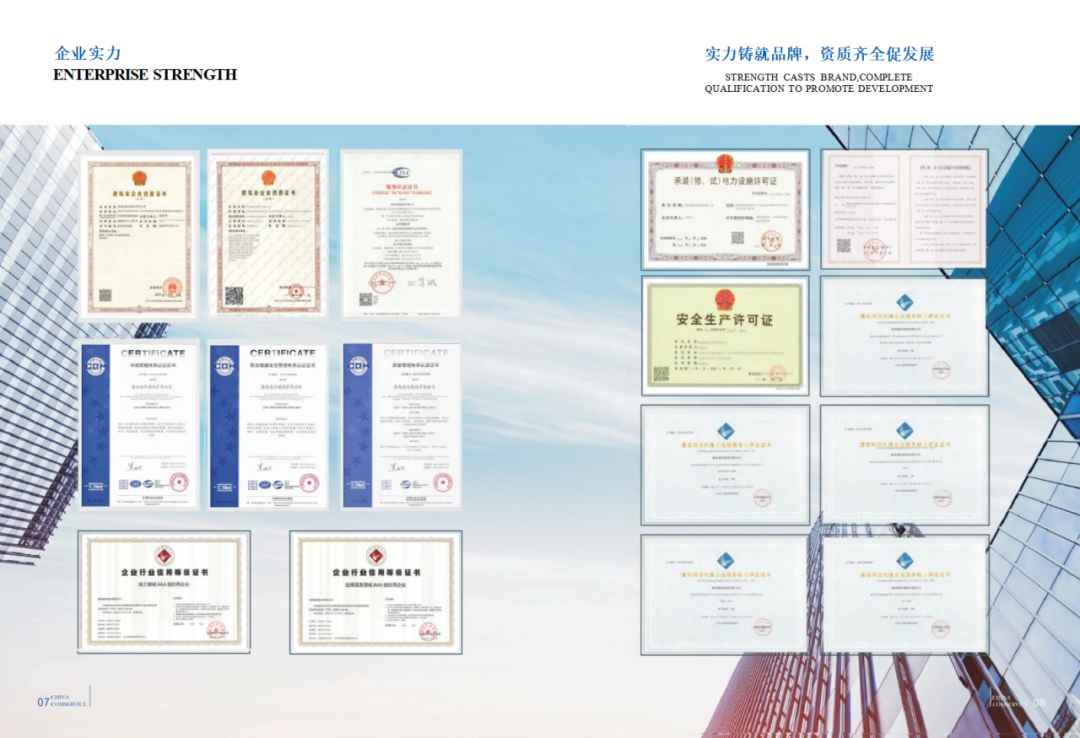Viewport: 1080px width, 738px height.
Task: Click page number 08
Action: click(x=1039, y=702)
